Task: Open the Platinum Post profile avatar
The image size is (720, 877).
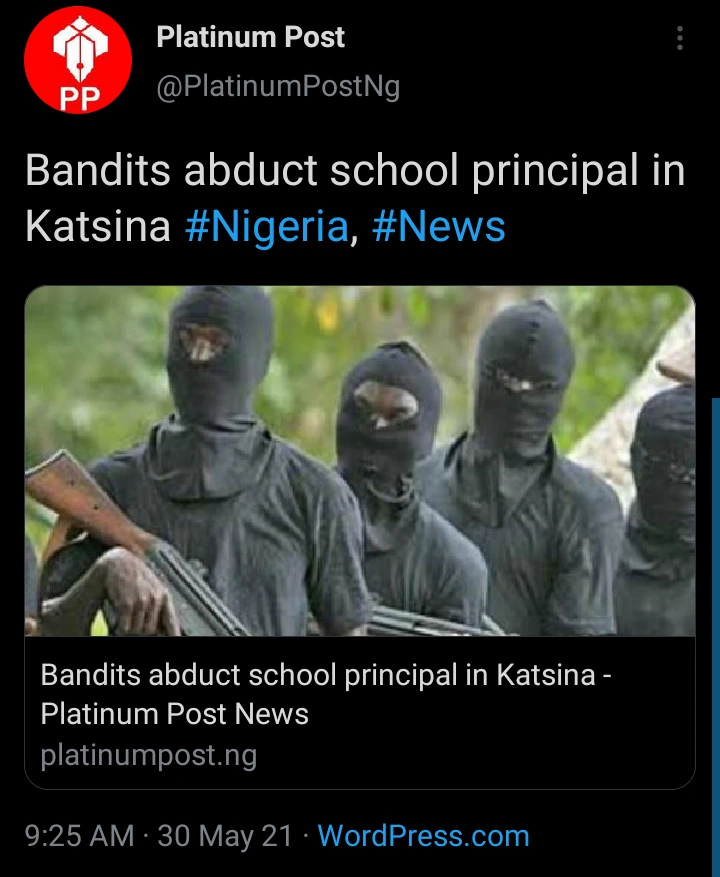Action: click(78, 60)
